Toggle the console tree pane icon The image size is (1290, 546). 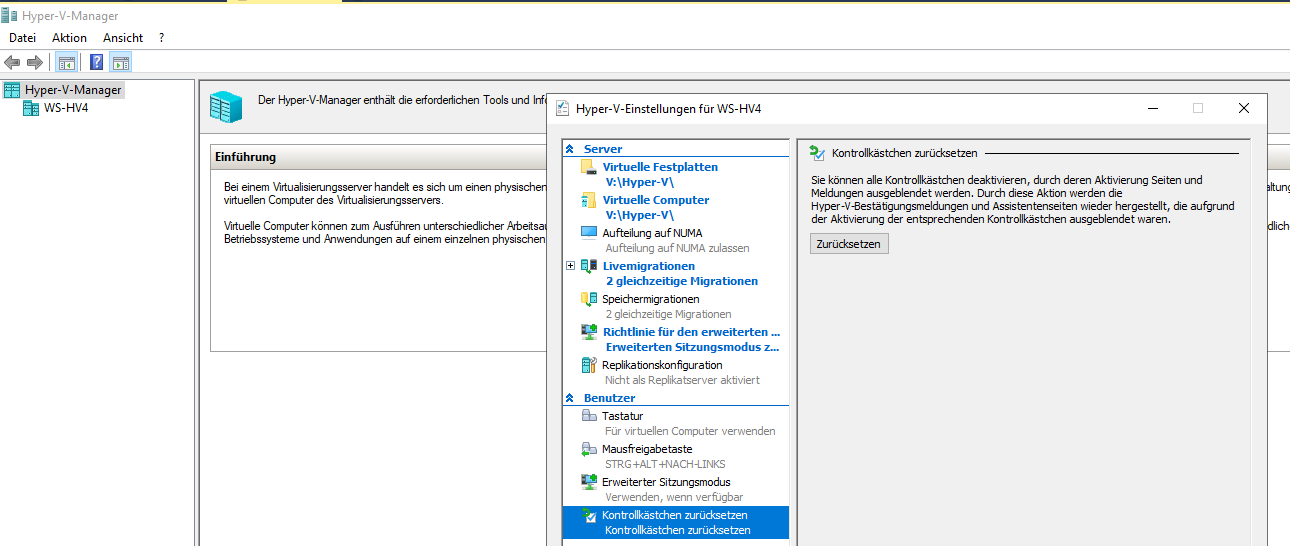point(66,62)
